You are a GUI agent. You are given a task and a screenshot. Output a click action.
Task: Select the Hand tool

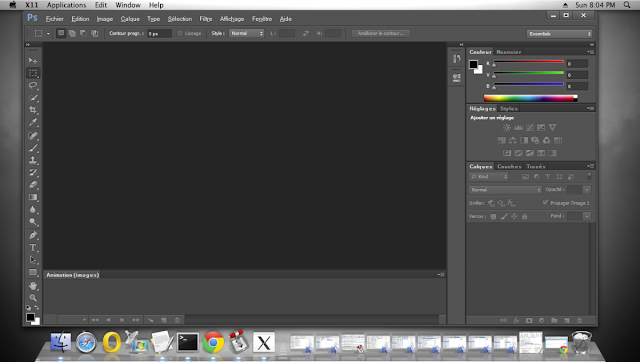33,285
